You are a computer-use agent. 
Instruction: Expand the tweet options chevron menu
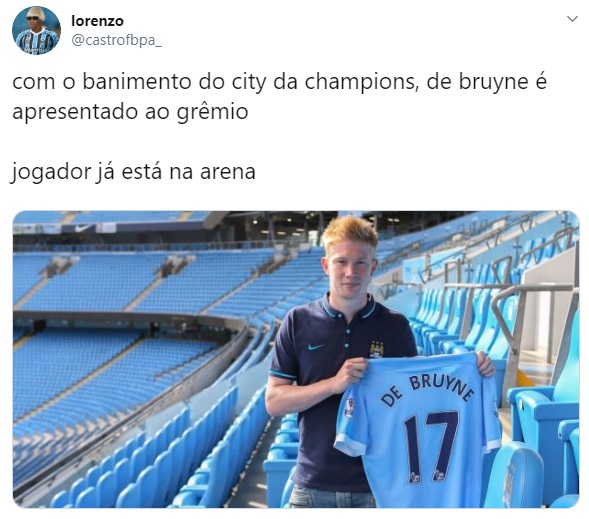(572, 19)
